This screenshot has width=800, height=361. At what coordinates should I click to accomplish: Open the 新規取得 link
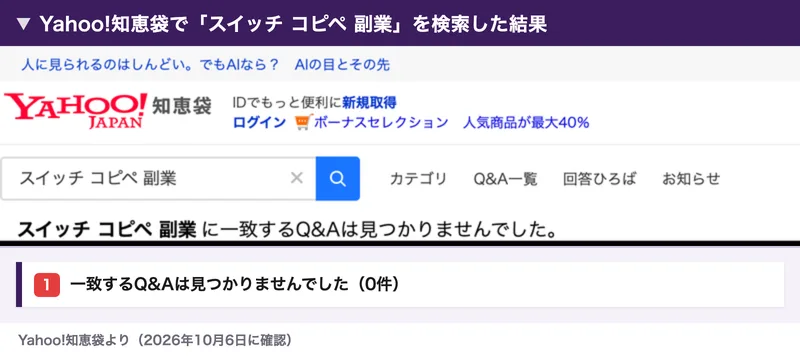point(369,103)
